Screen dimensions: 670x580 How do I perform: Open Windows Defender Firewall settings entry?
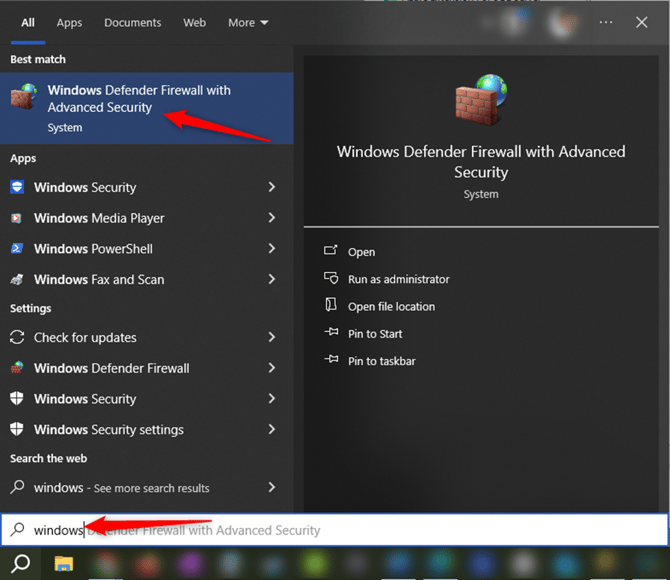tap(111, 368)
